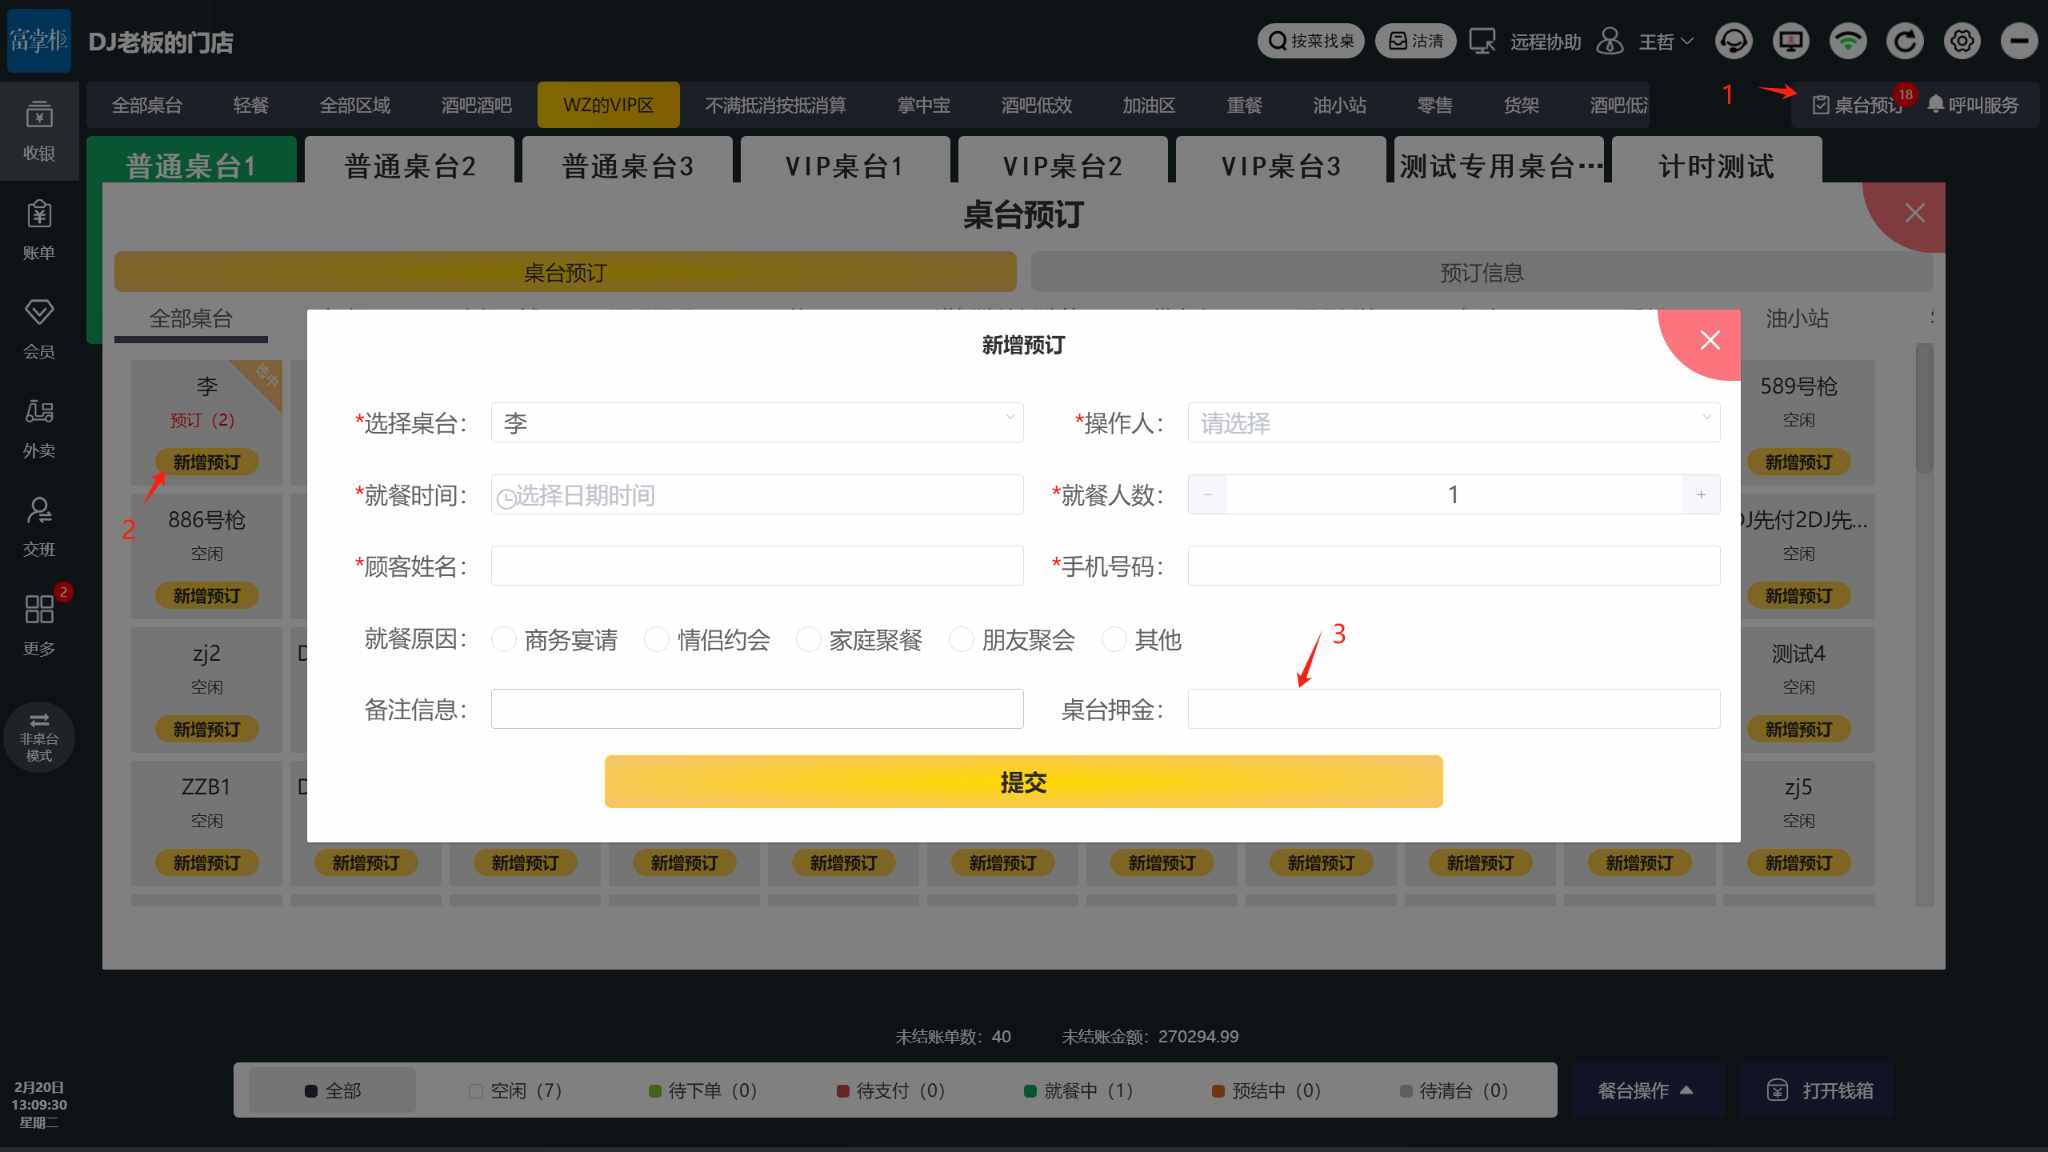Close the 新增预订 dialog
This screenshot has width=2048, height=1152.
pyautogui.click(x=1710, y=340)
